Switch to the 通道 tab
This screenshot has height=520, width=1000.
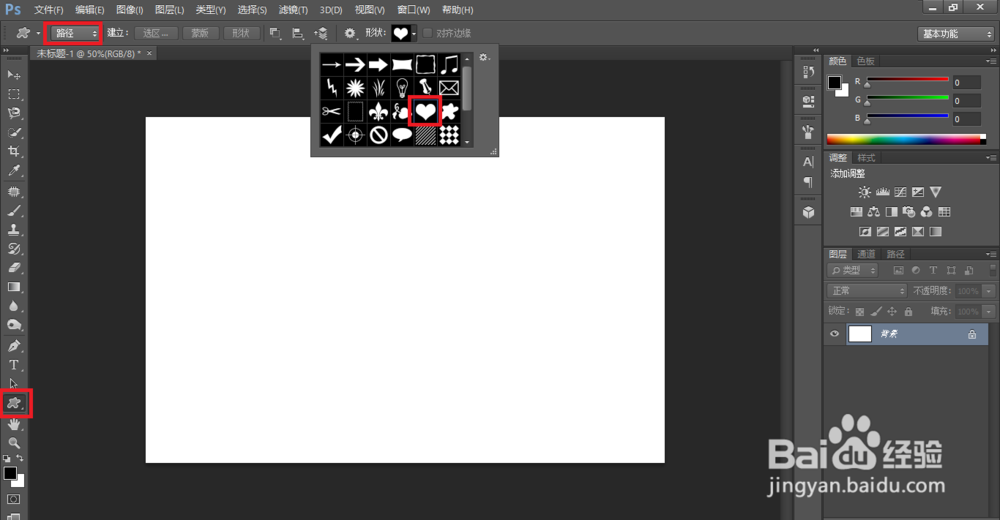tap(865, 254)
